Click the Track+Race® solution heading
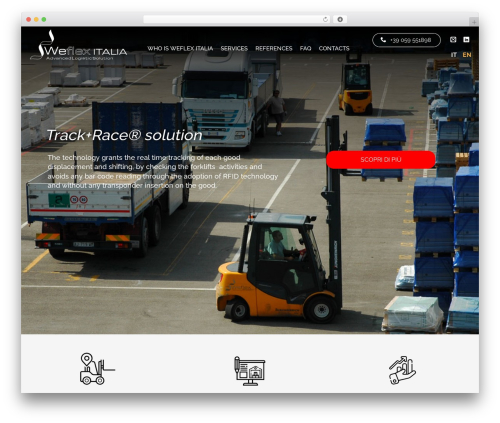Viewport: 500px width, 423px height. (x=124, y=135)
